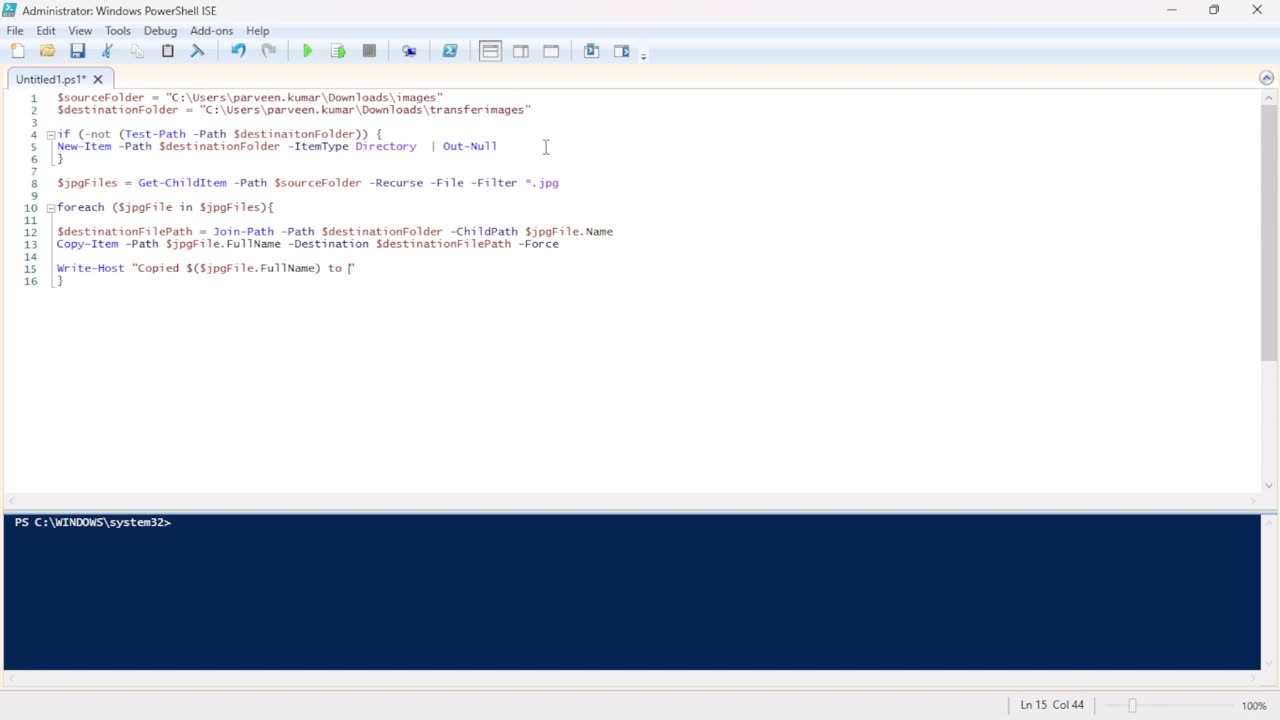Save the script with the floppy disk icon
The image size is (1280, 720).
pyautogui.click(x=77, y=51)
